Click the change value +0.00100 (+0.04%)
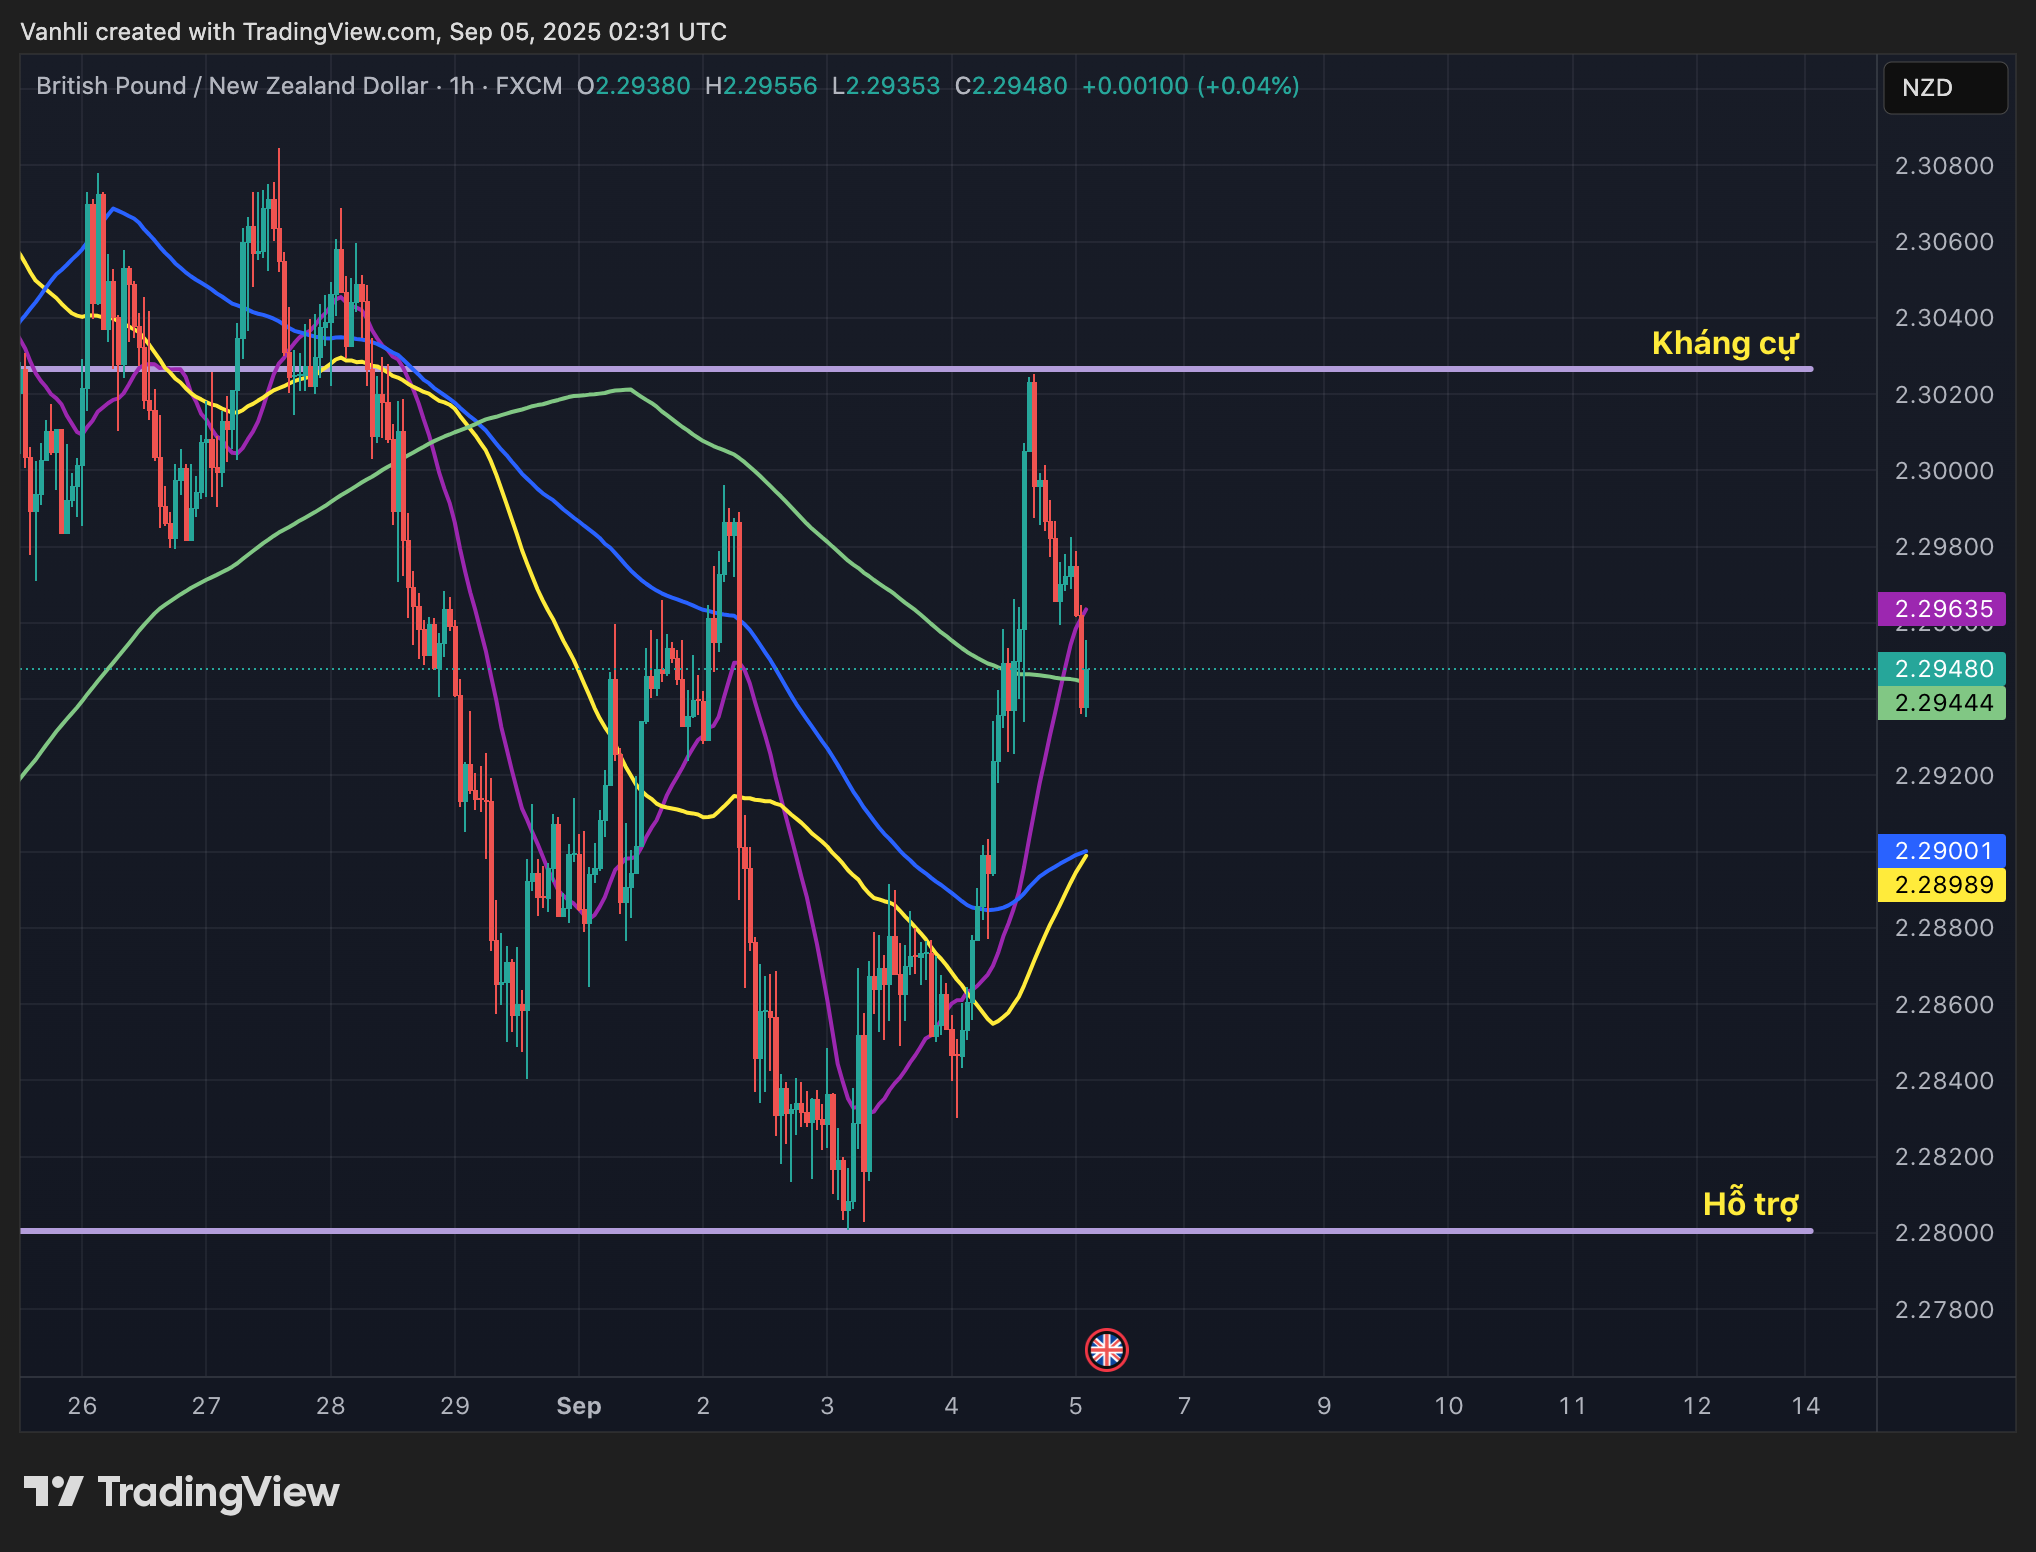 (x=1191, y=86)
